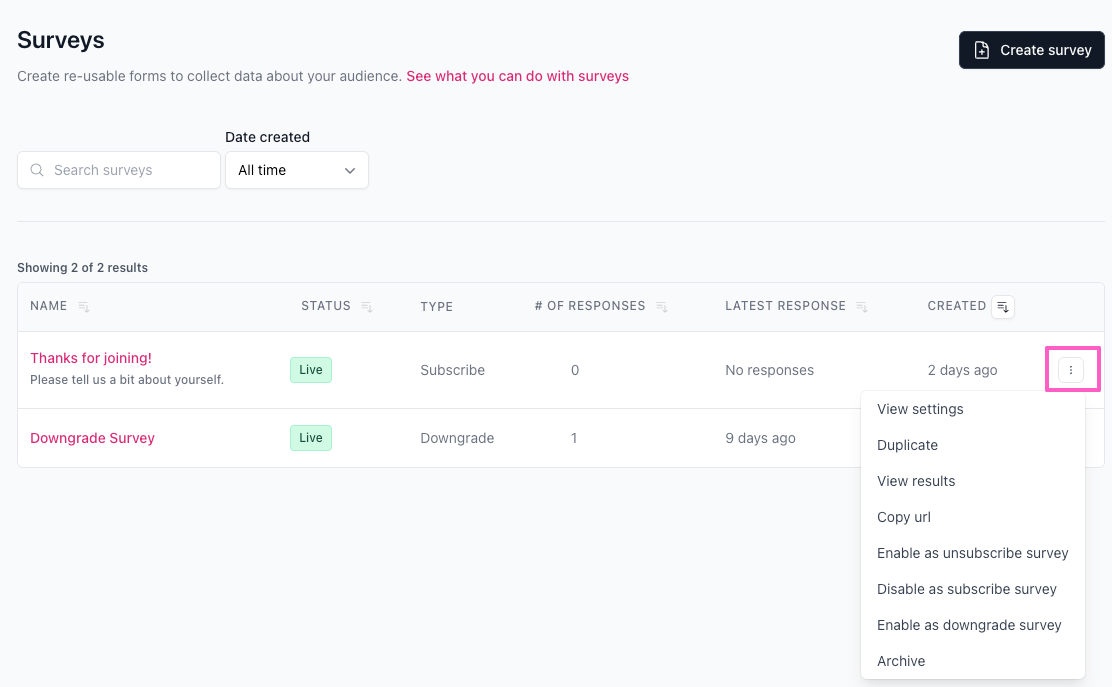Screen dimensions: 1112x687
Task: Expand the Date created All time dropdown
Action: coord(297,170)
